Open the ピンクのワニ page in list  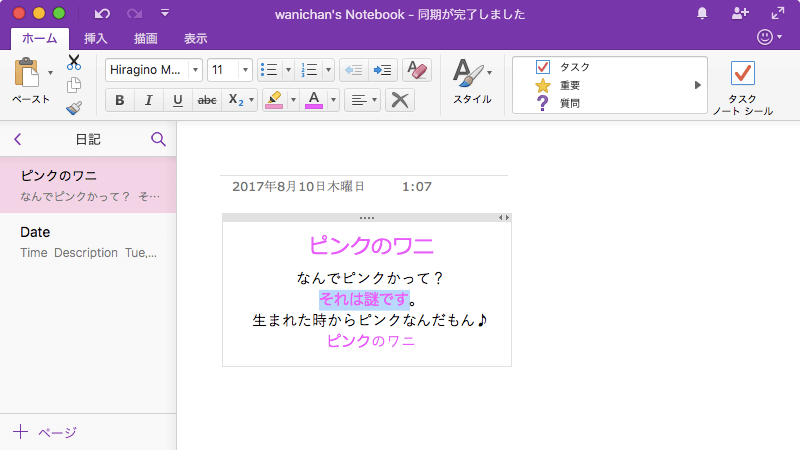[88, 185]
